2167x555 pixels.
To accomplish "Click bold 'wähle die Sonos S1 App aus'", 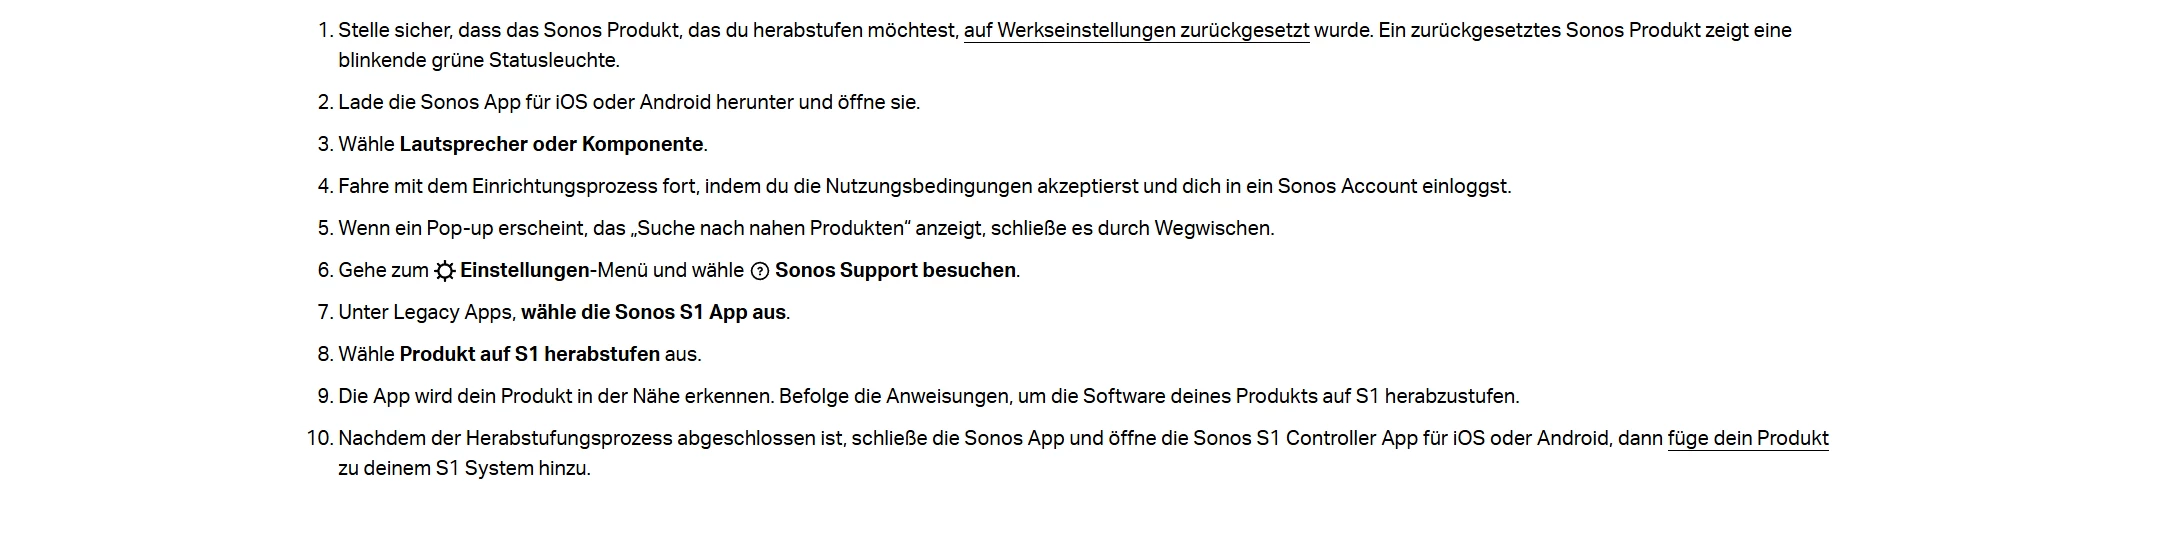I will pyautogui.click(x=653, y=312).
